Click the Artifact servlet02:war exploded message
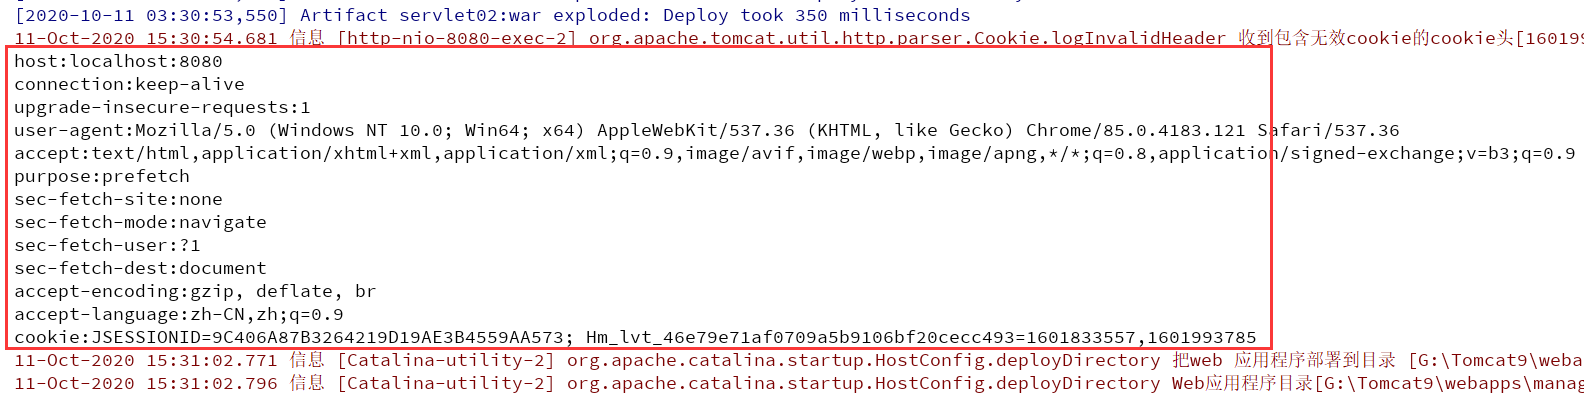Viewport: 1584px width, 405px height. pyautogui.click(x=635, y=15)
